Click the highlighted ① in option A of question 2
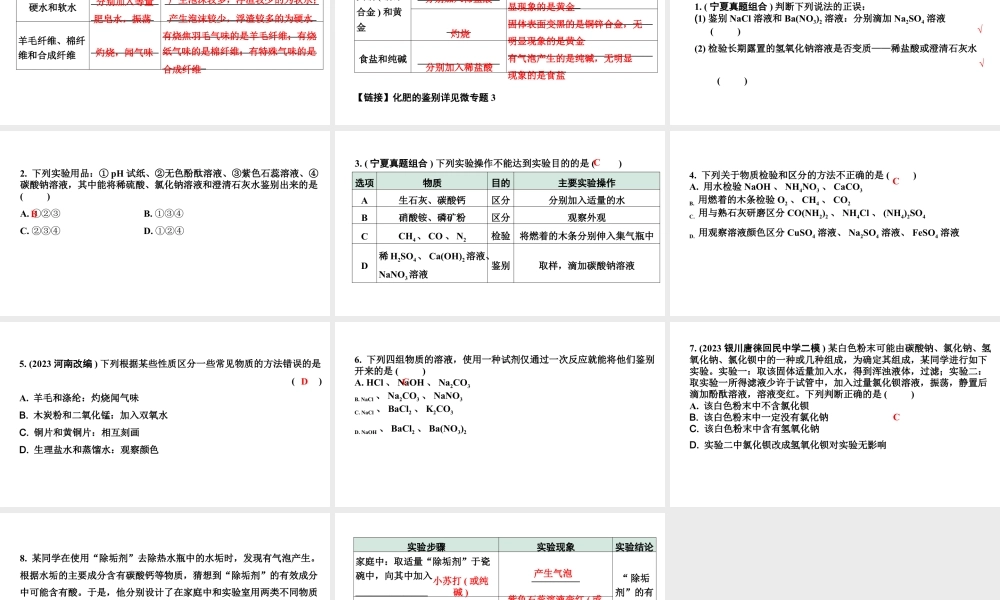The height and width of the screenshot is (600, 1000). (x=35, y=214)
